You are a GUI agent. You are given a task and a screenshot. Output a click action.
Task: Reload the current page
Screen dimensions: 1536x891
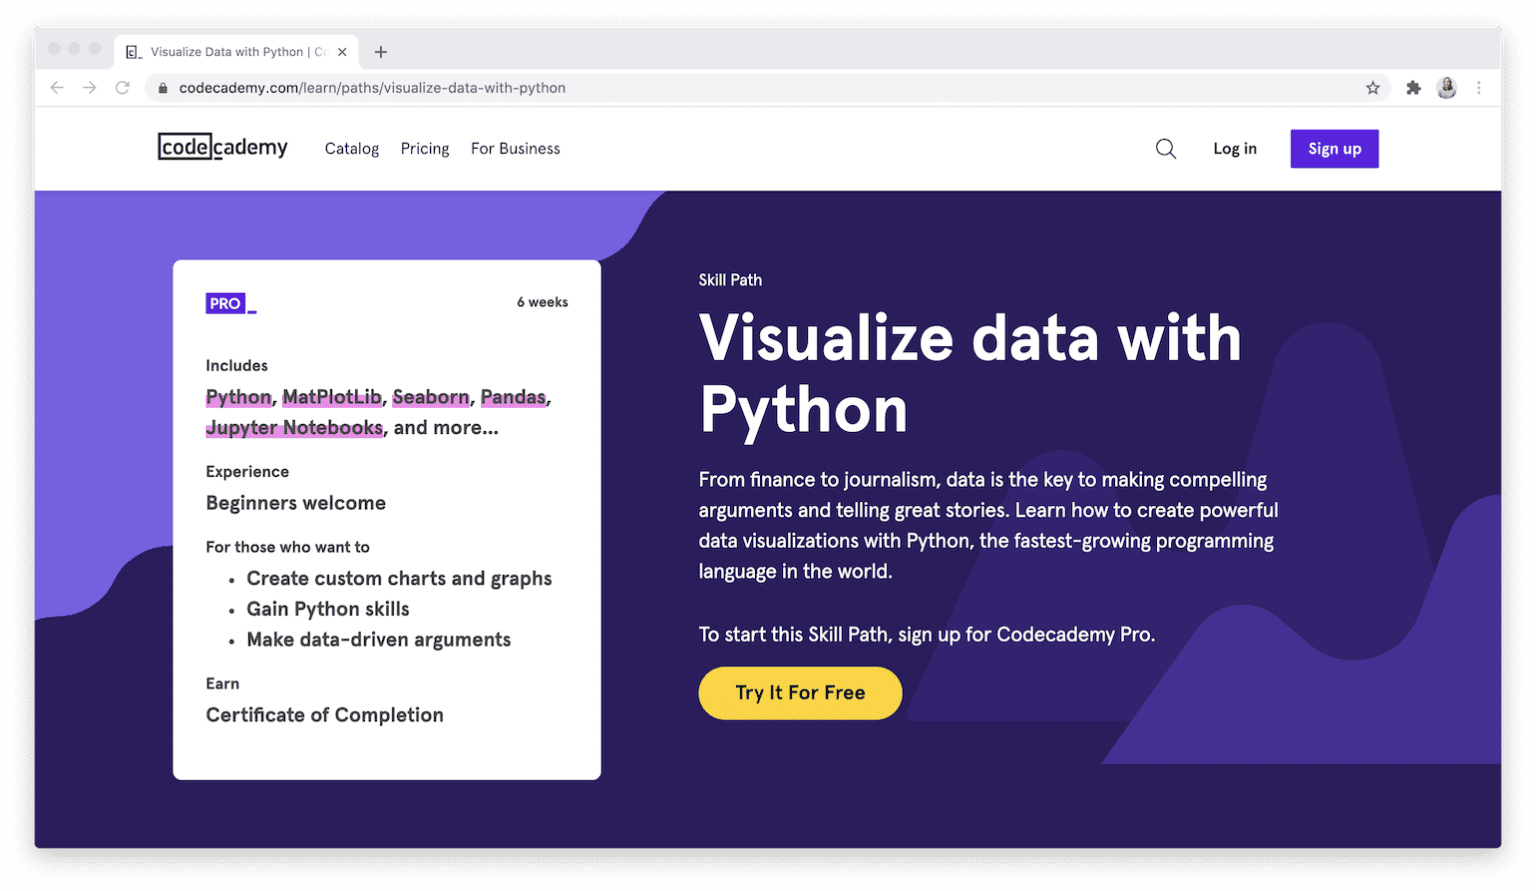pyautogui.click(x=122, y=88)
